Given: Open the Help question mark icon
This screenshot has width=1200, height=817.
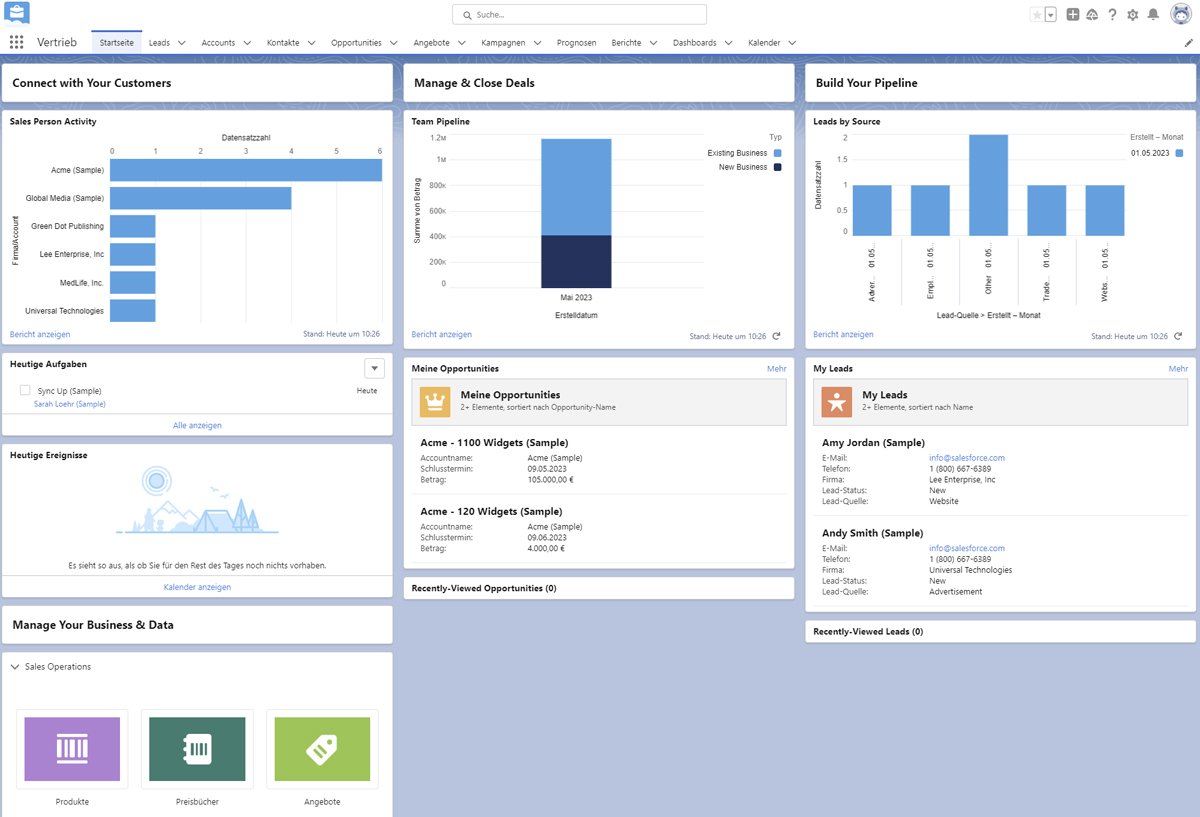Looking at the screenshot, I should (1112, 14).
